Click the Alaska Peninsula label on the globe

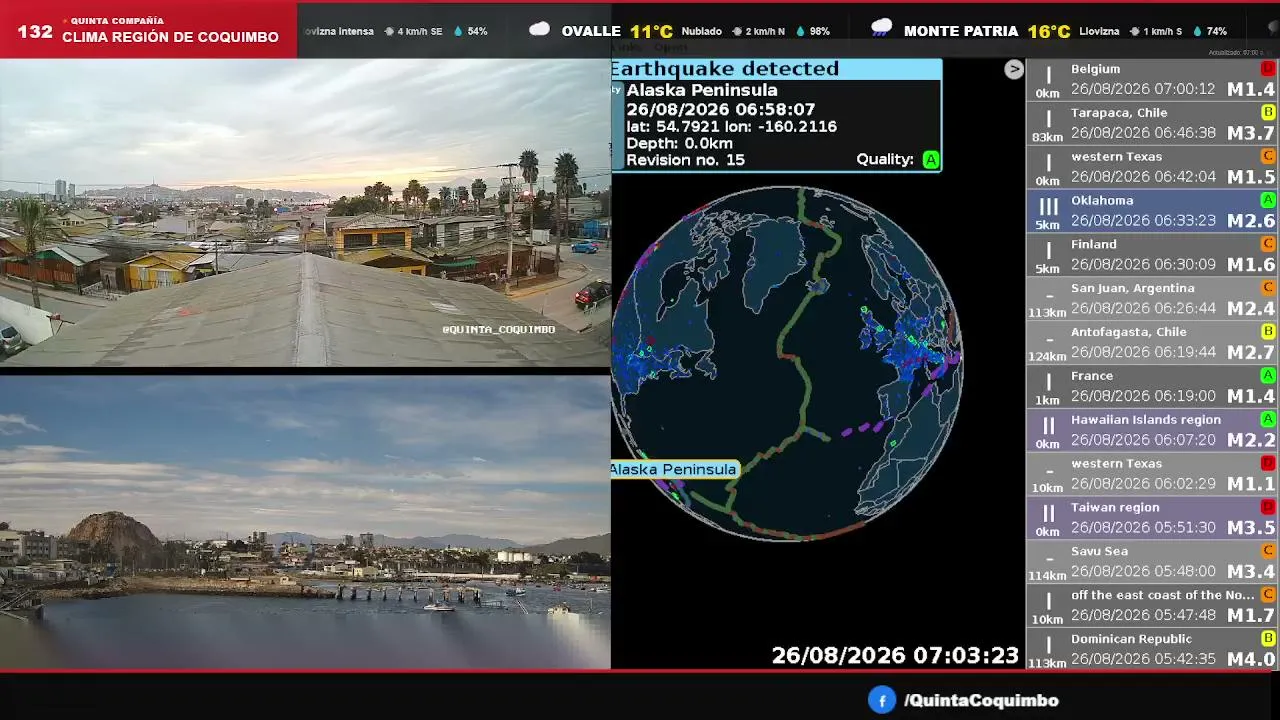(x=674, y=469)
